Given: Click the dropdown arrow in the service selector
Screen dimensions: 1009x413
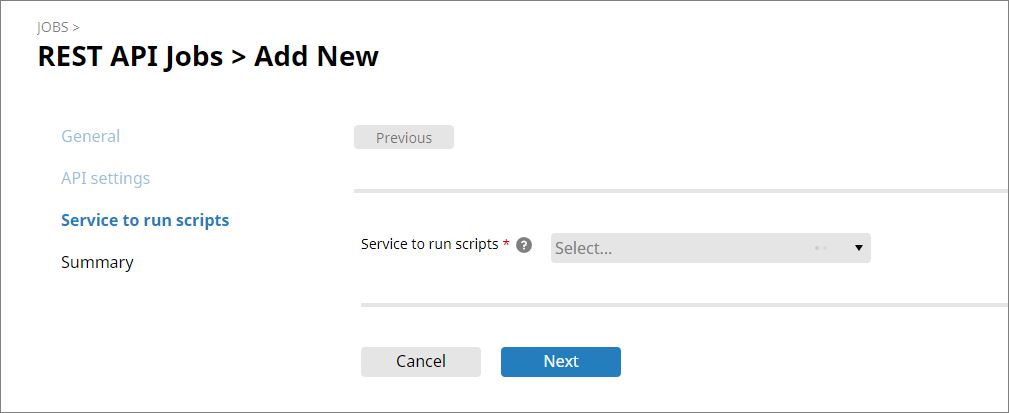Looking at the screenshot, I should click(858, 248).
